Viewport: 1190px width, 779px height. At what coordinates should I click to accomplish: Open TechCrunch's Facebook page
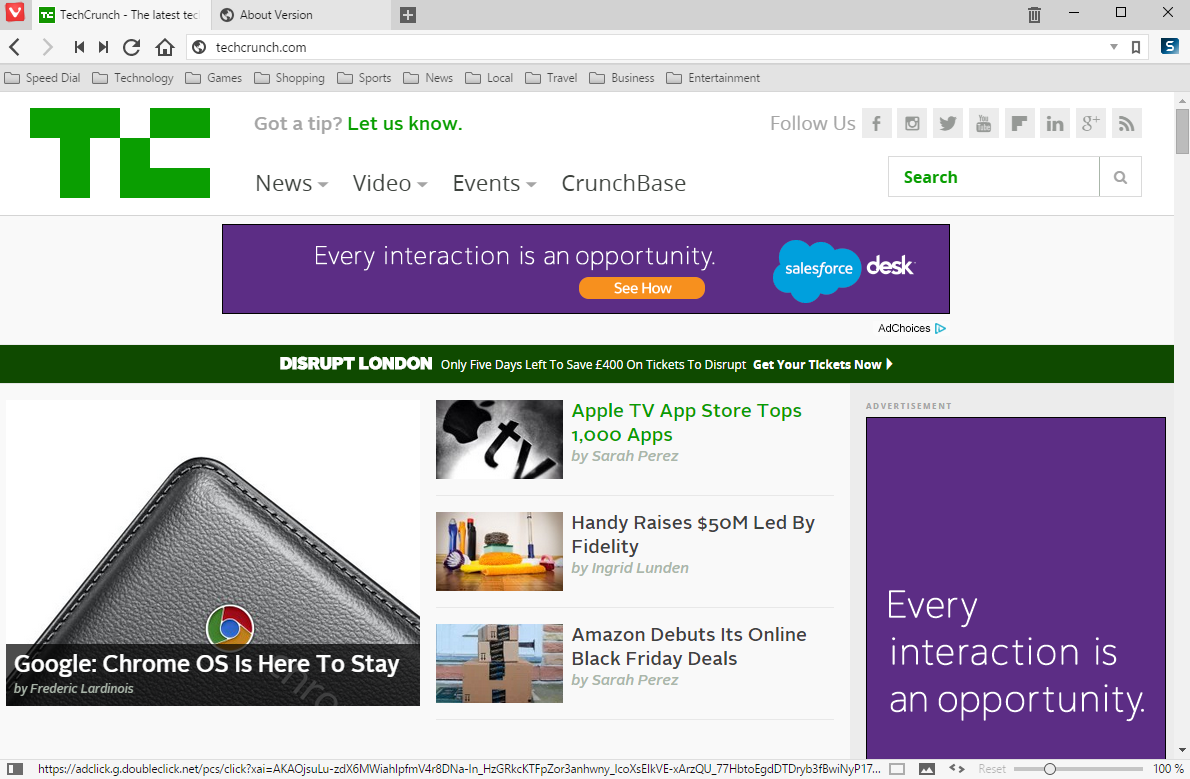click(x=877, y=123)
